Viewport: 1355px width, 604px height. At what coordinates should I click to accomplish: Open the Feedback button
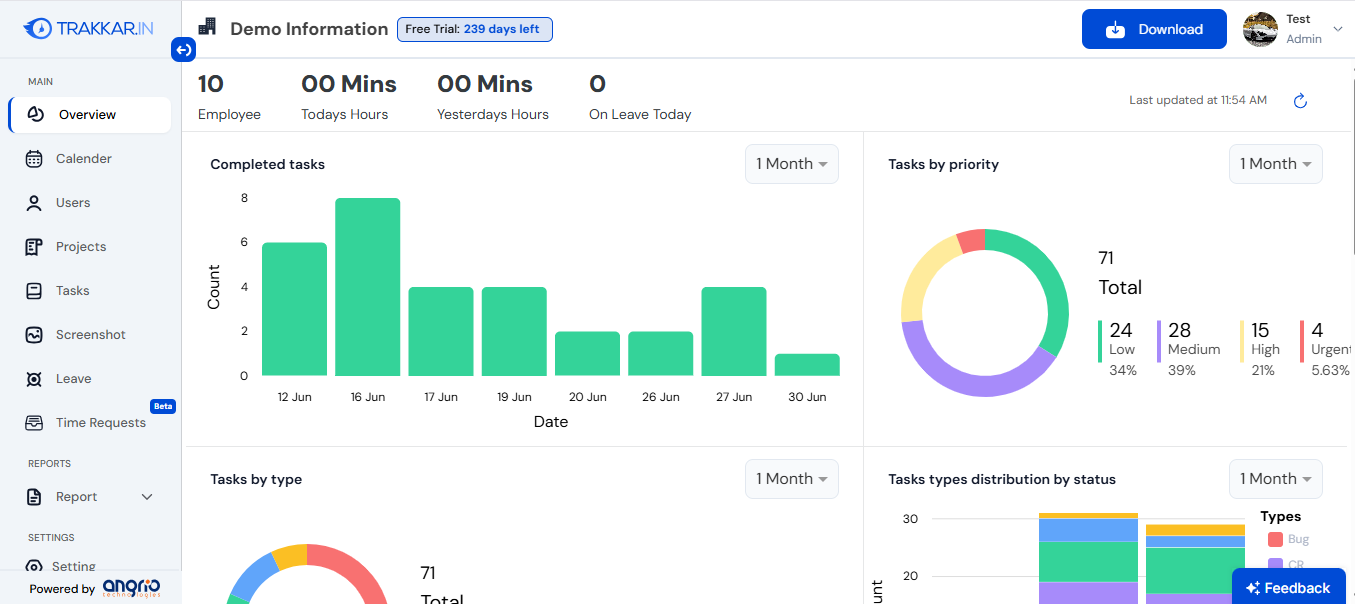[x=1289, y=588]
